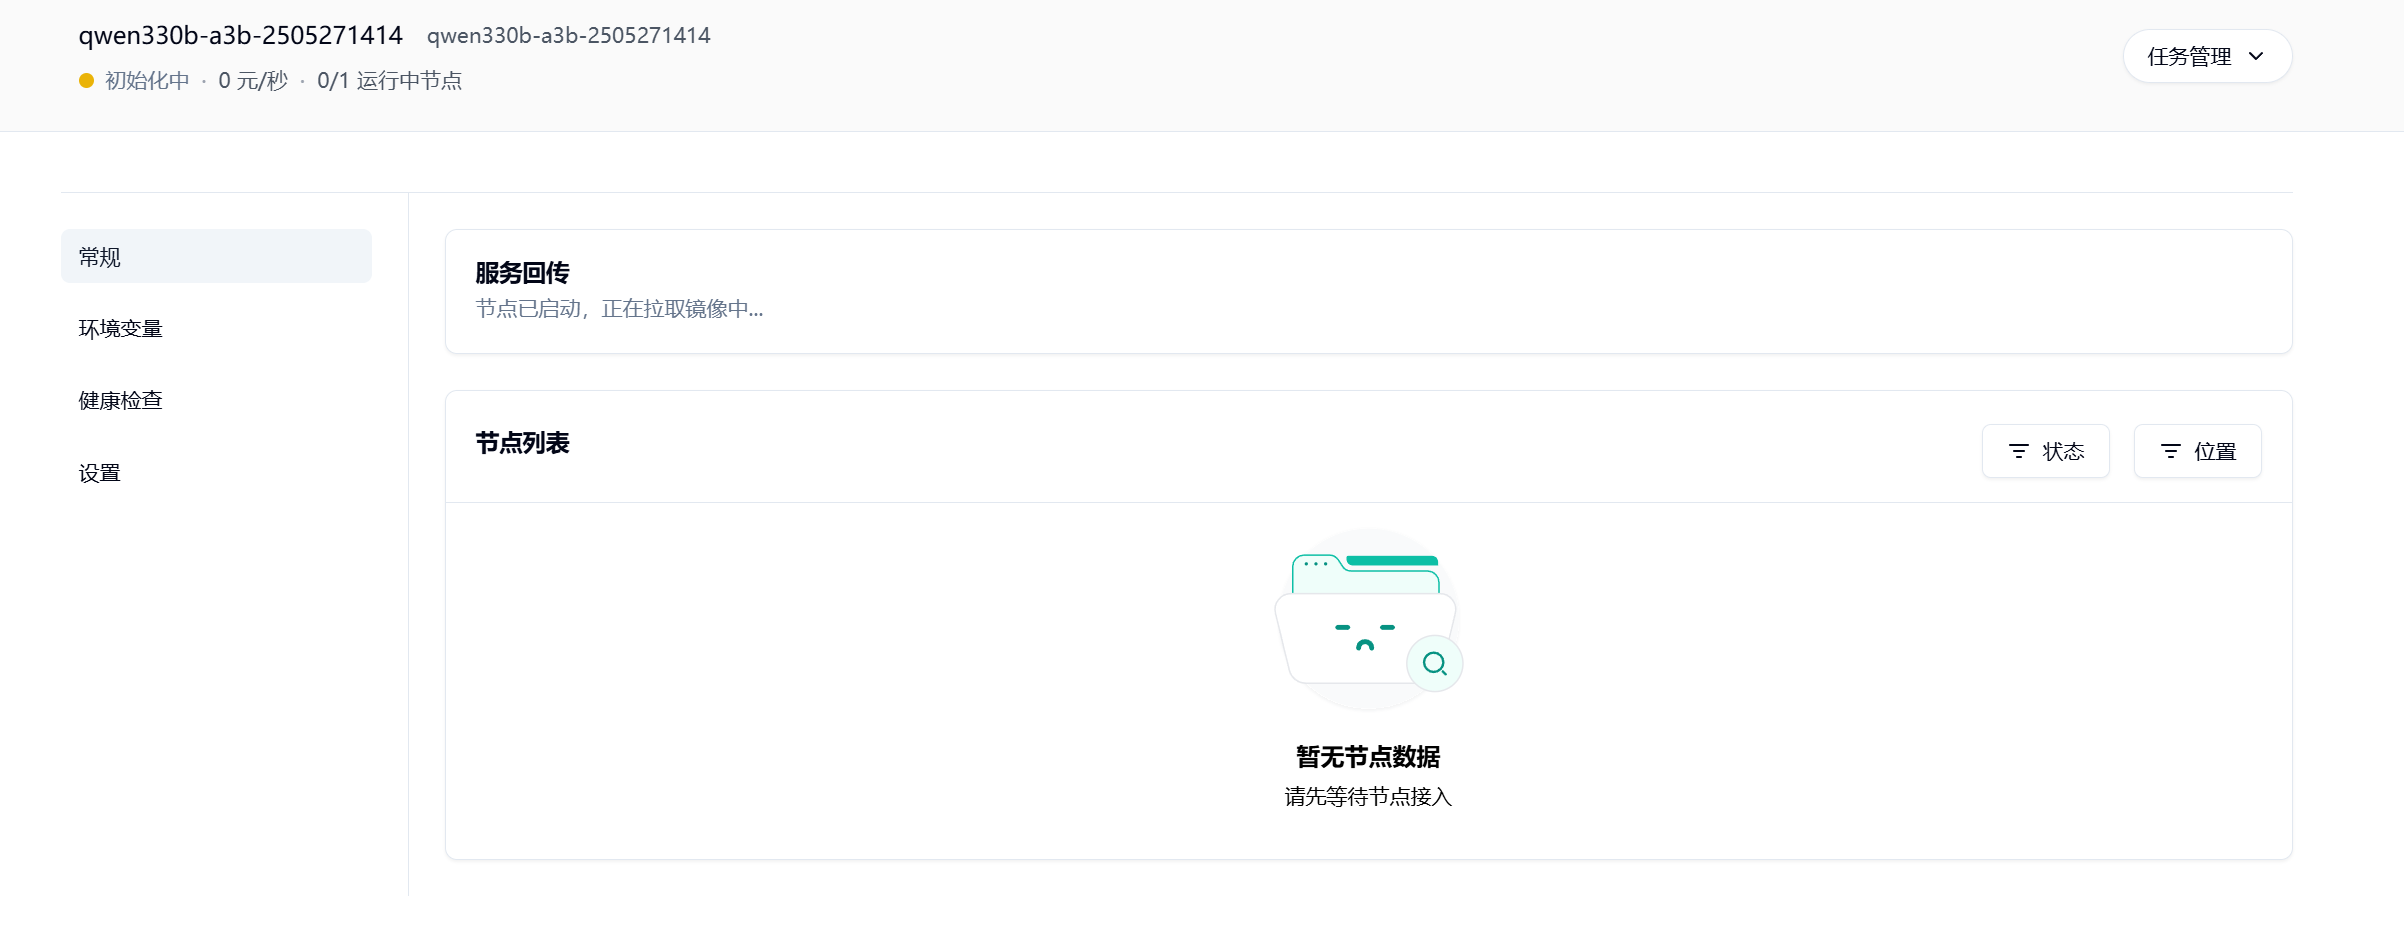Select the 常规 sidebar tab

(x=216, y=257)
